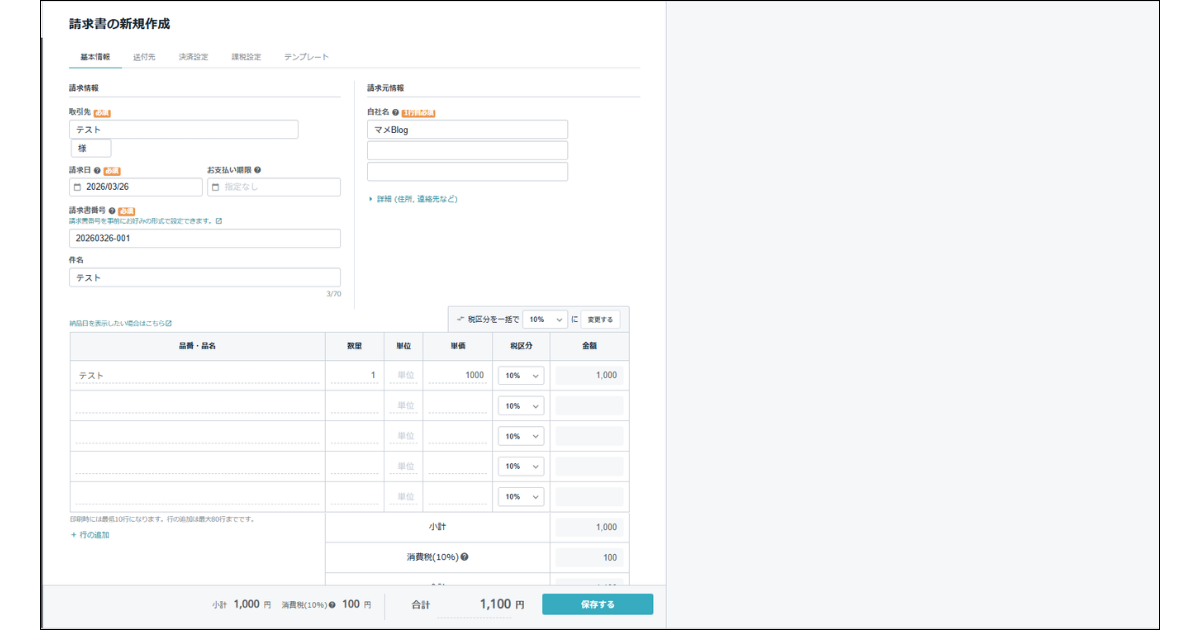This screenshot has width=1200, height=630.
Task: Click the 保存する button
Action: pos(597,604)
